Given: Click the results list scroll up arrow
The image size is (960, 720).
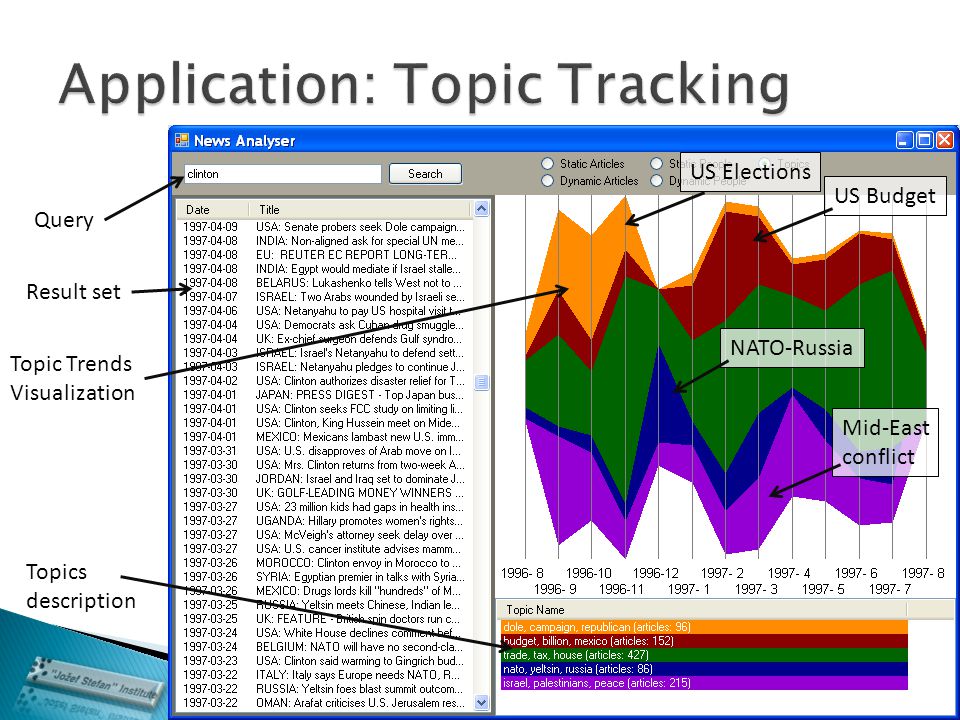Looking at the screenshot, I should click(x=482, y=209).
